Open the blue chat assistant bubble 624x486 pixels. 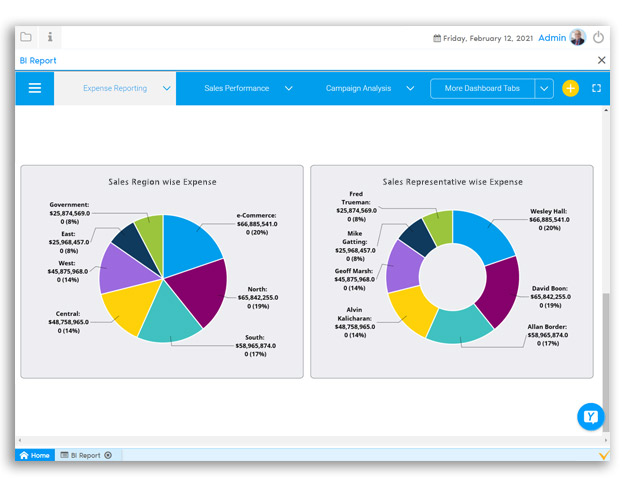591,416
